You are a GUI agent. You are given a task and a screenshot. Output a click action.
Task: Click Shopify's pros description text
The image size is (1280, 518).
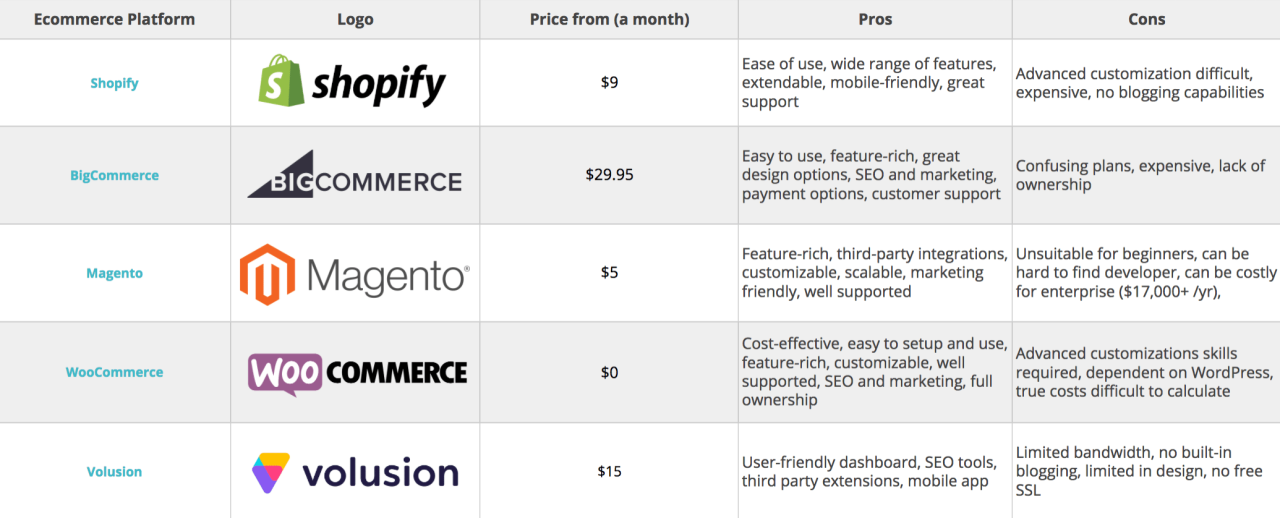(869, 82)
